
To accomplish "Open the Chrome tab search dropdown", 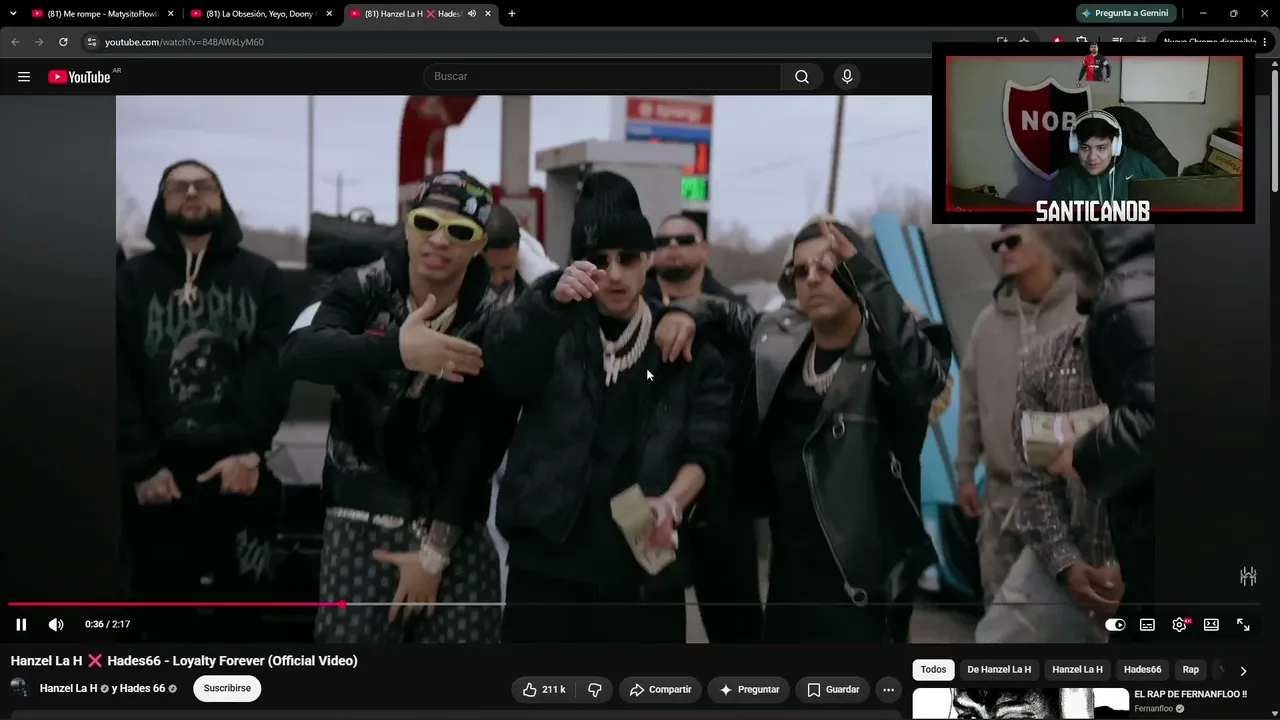I will click(13, 14).
